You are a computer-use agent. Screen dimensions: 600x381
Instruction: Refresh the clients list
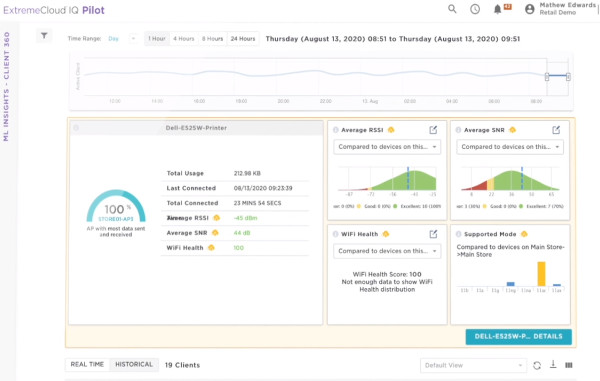[537, 365]
